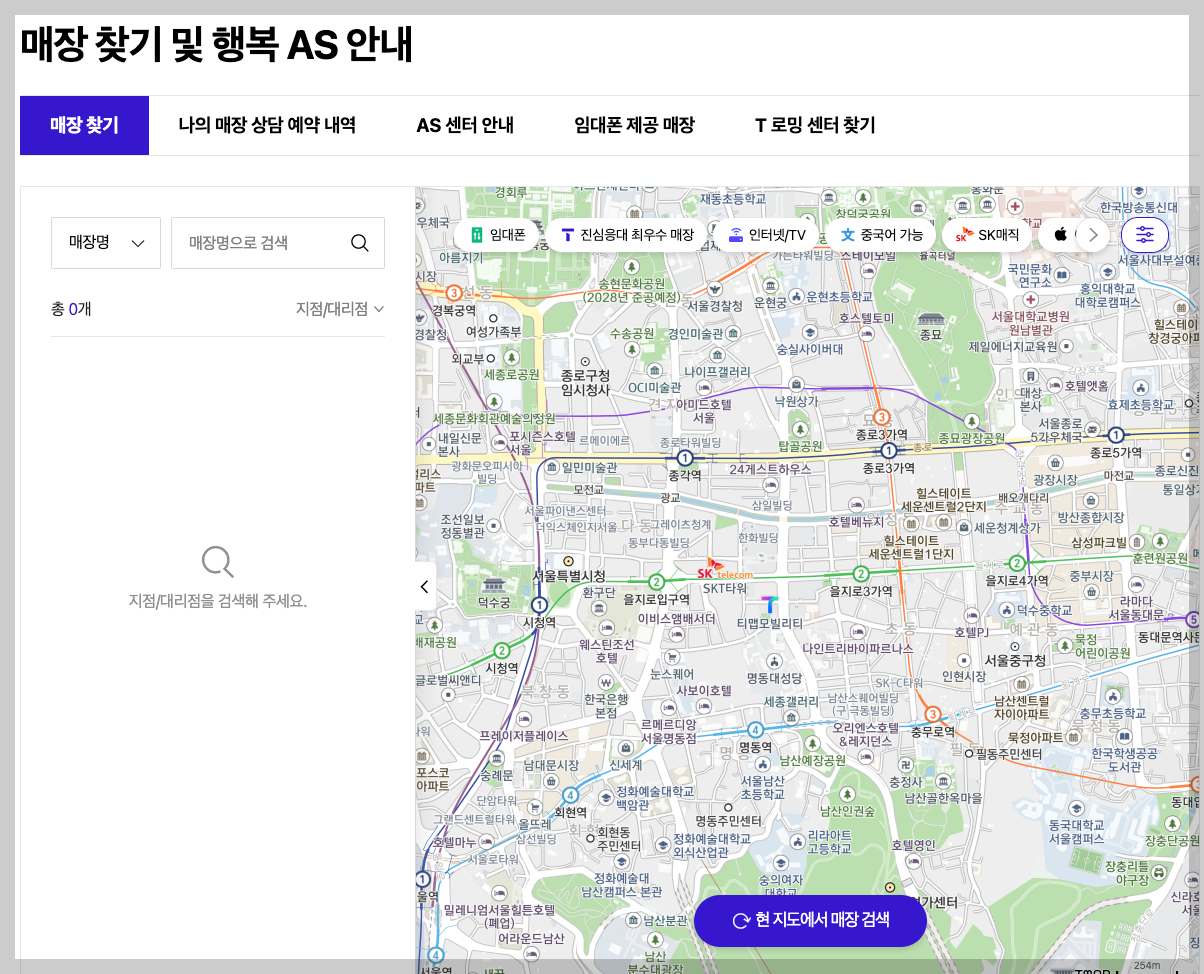1204x974 pixels.
Task: Click 충무로역 line 3 station marker
Action: coord(933,714)
